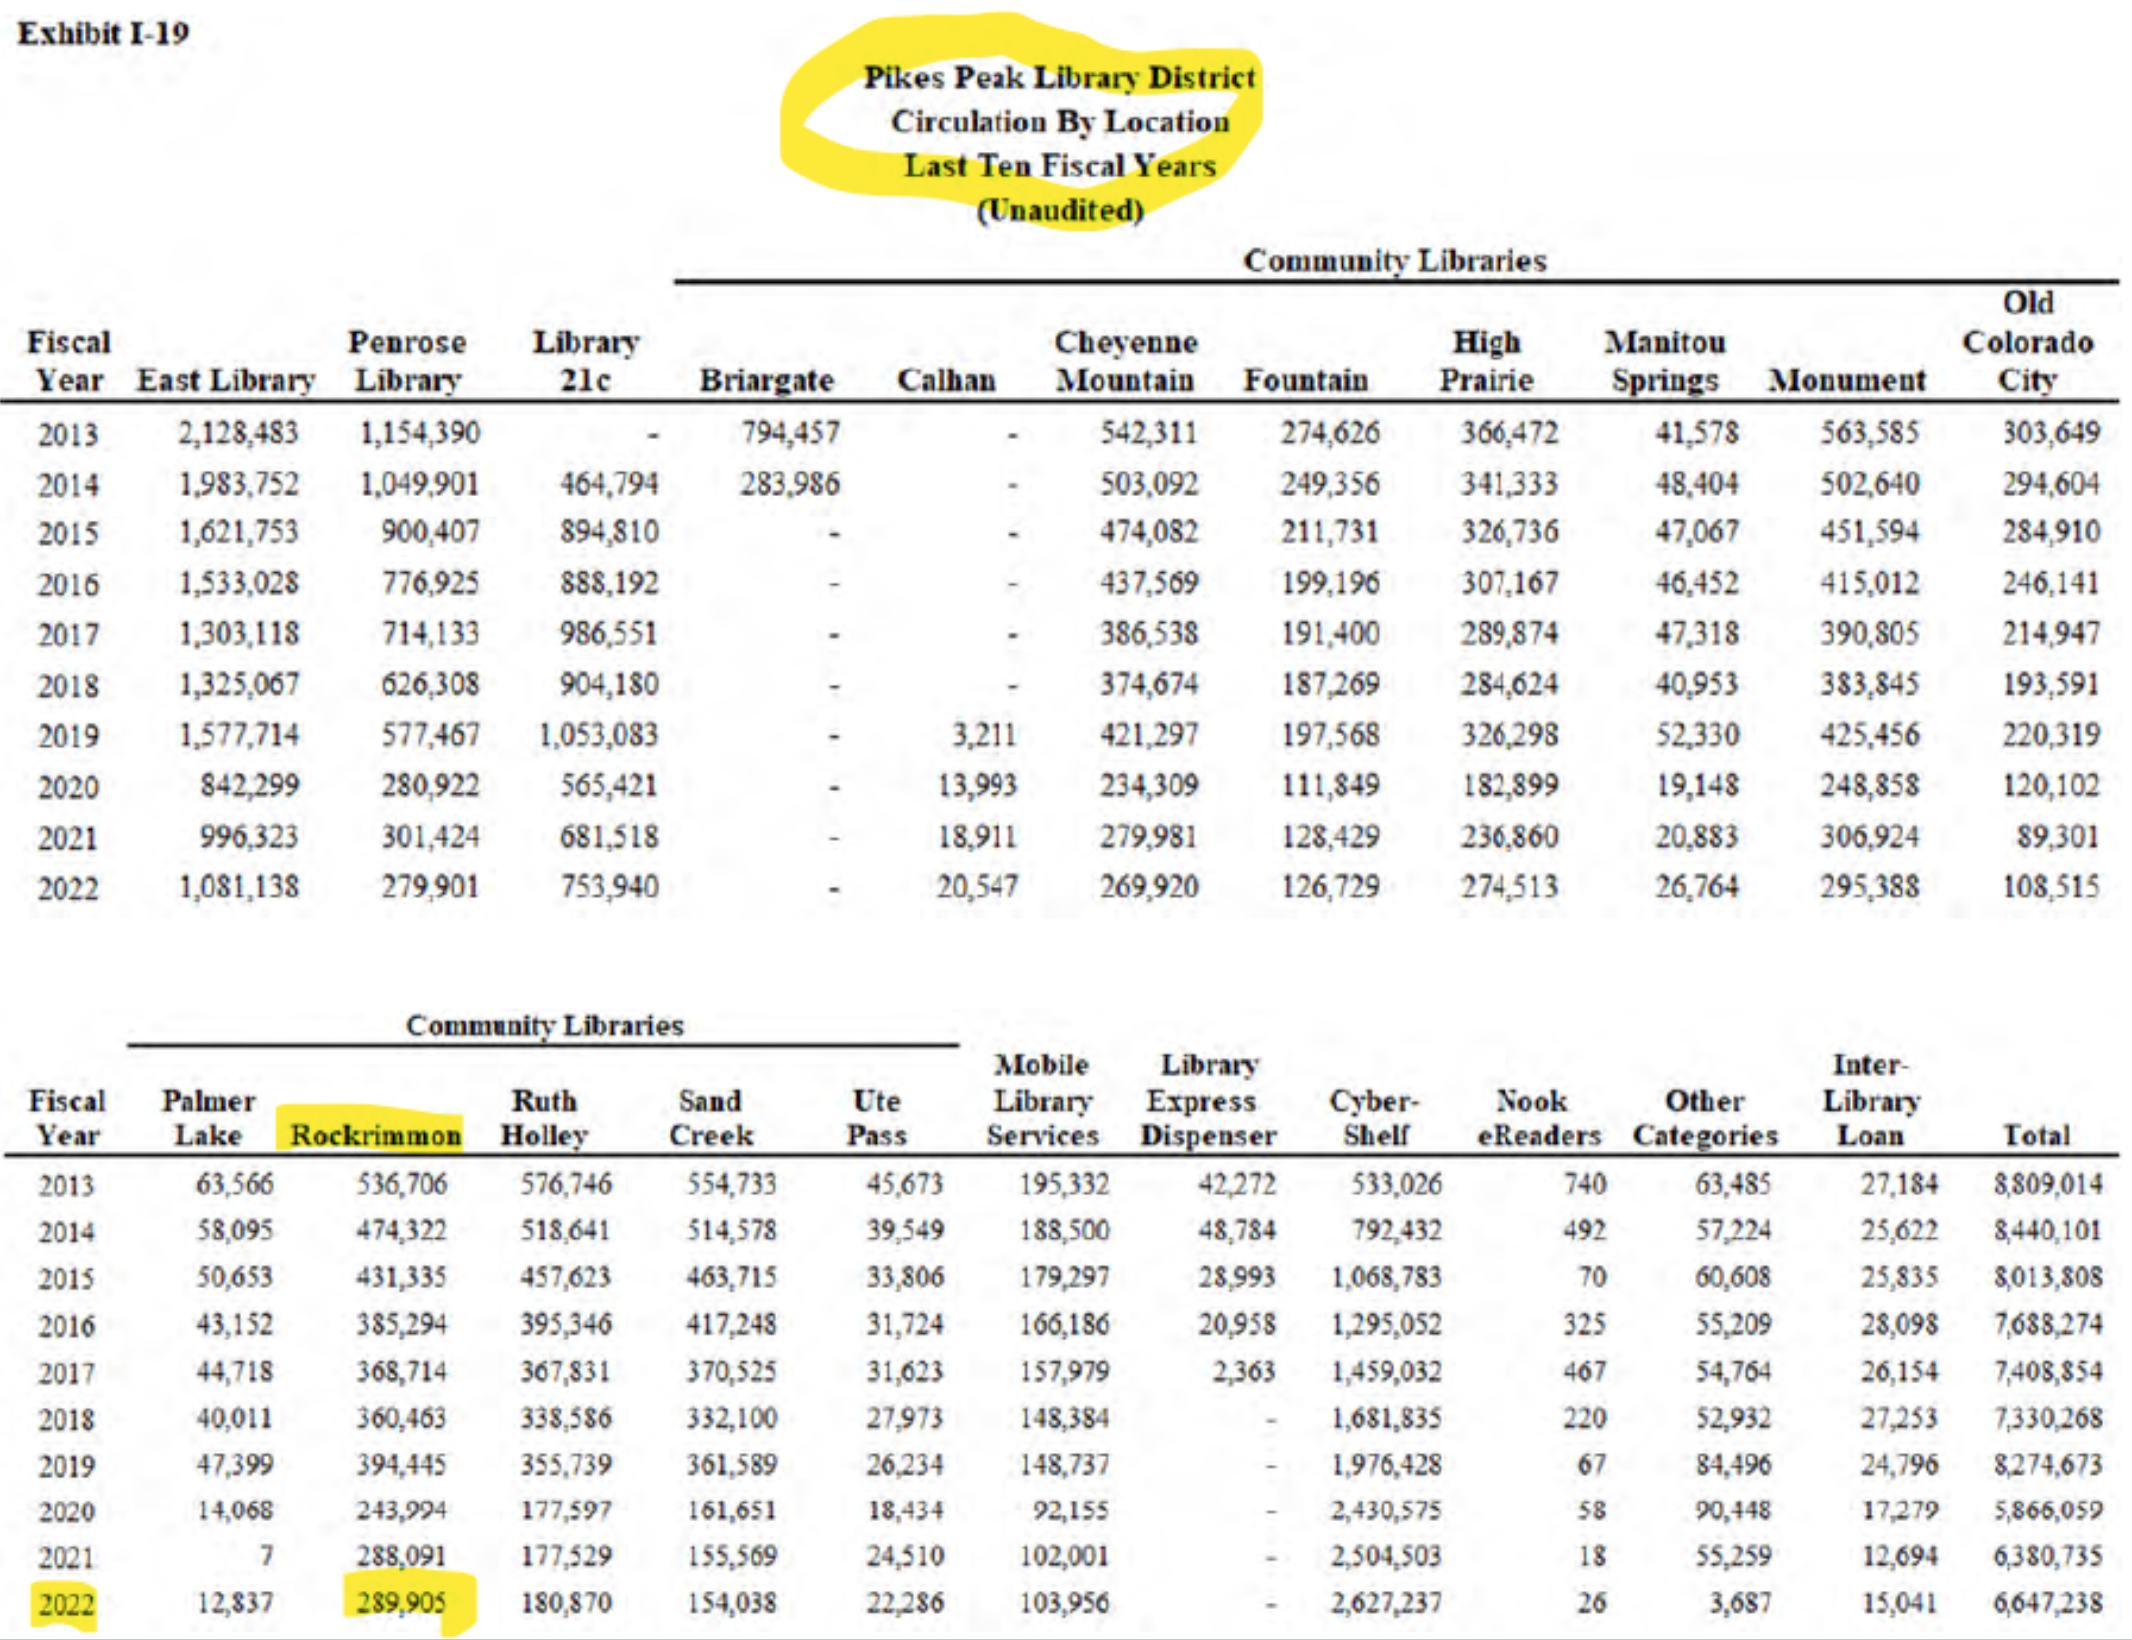Select the 'Penrose Library' column header
This screenshot has height=1640, width=2132.
pyautogui.click(x=407, y=361)
